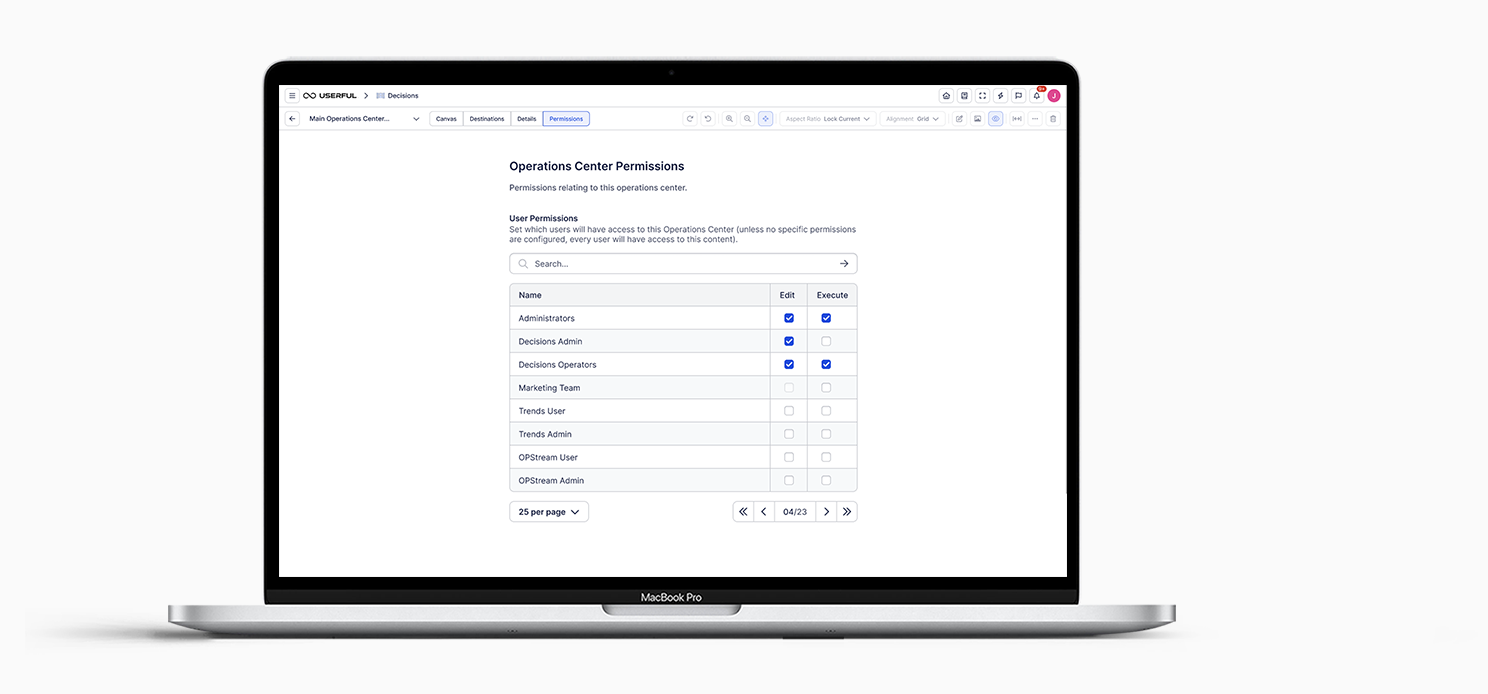
Task: Click the trash delete icon in toolbar
Action: (1052, 119)
